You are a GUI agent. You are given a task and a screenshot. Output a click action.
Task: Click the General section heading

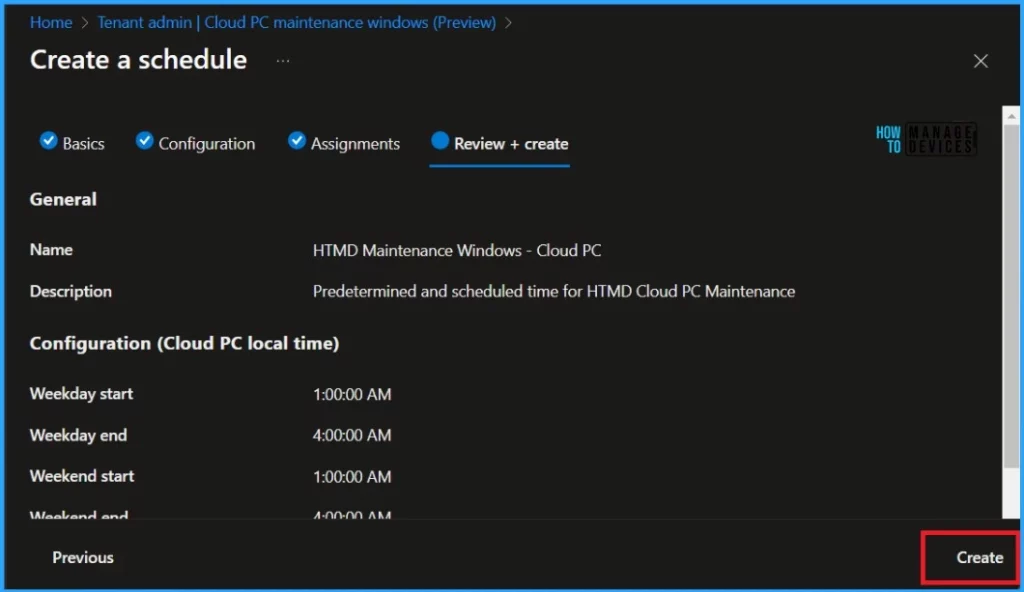pos(63,199)
